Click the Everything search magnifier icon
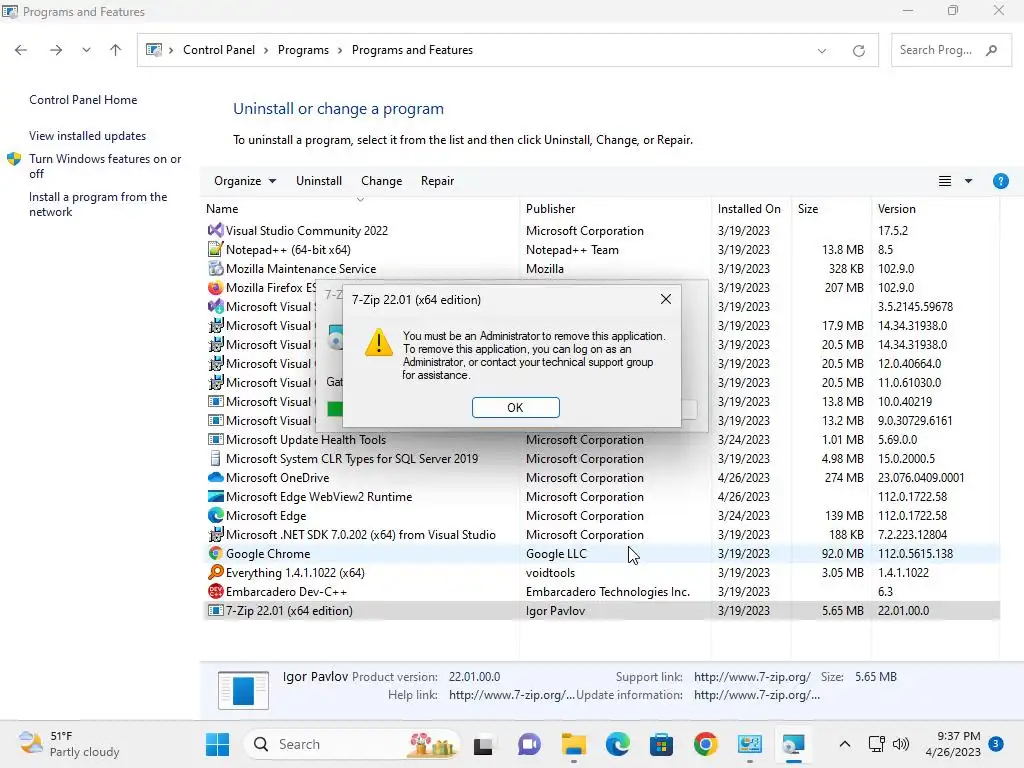 click(x=215, y=572)
